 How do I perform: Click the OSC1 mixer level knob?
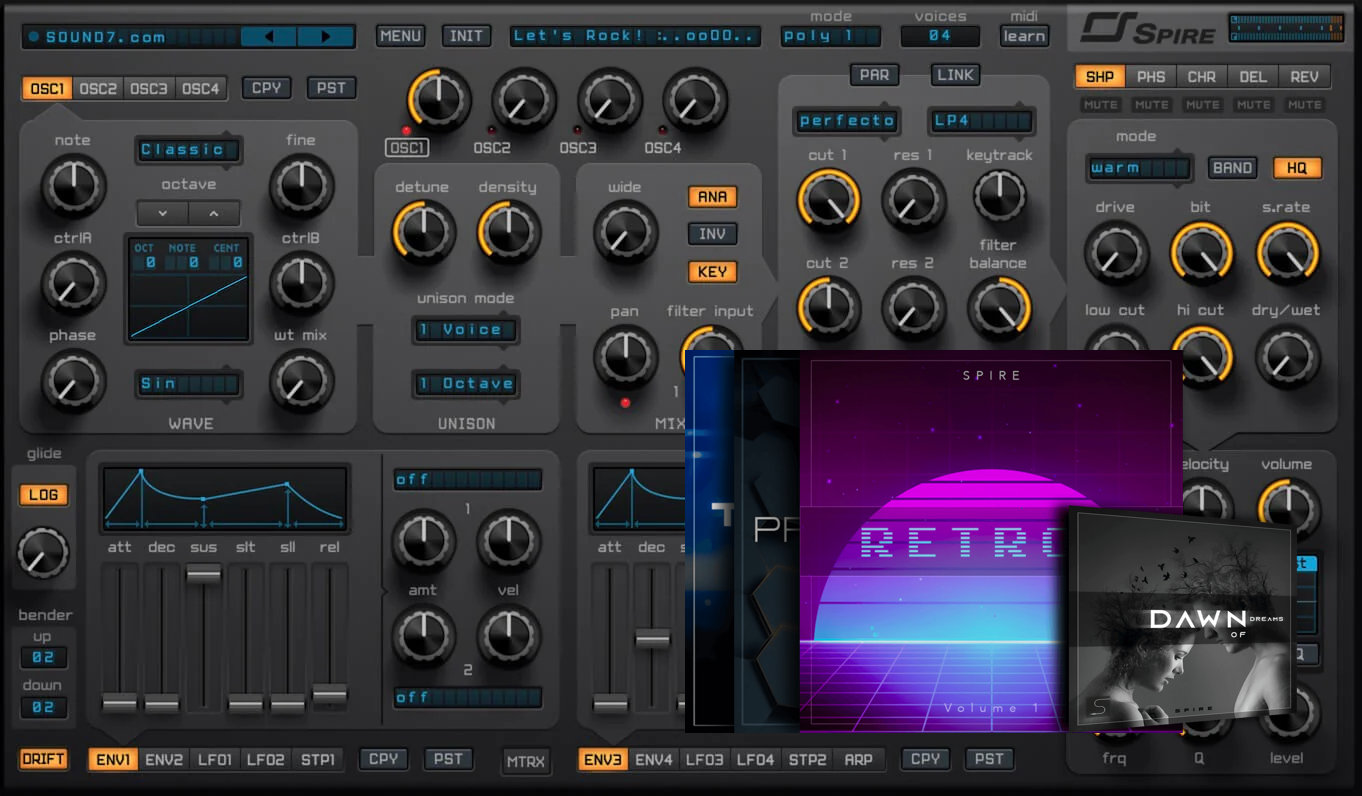439,101
